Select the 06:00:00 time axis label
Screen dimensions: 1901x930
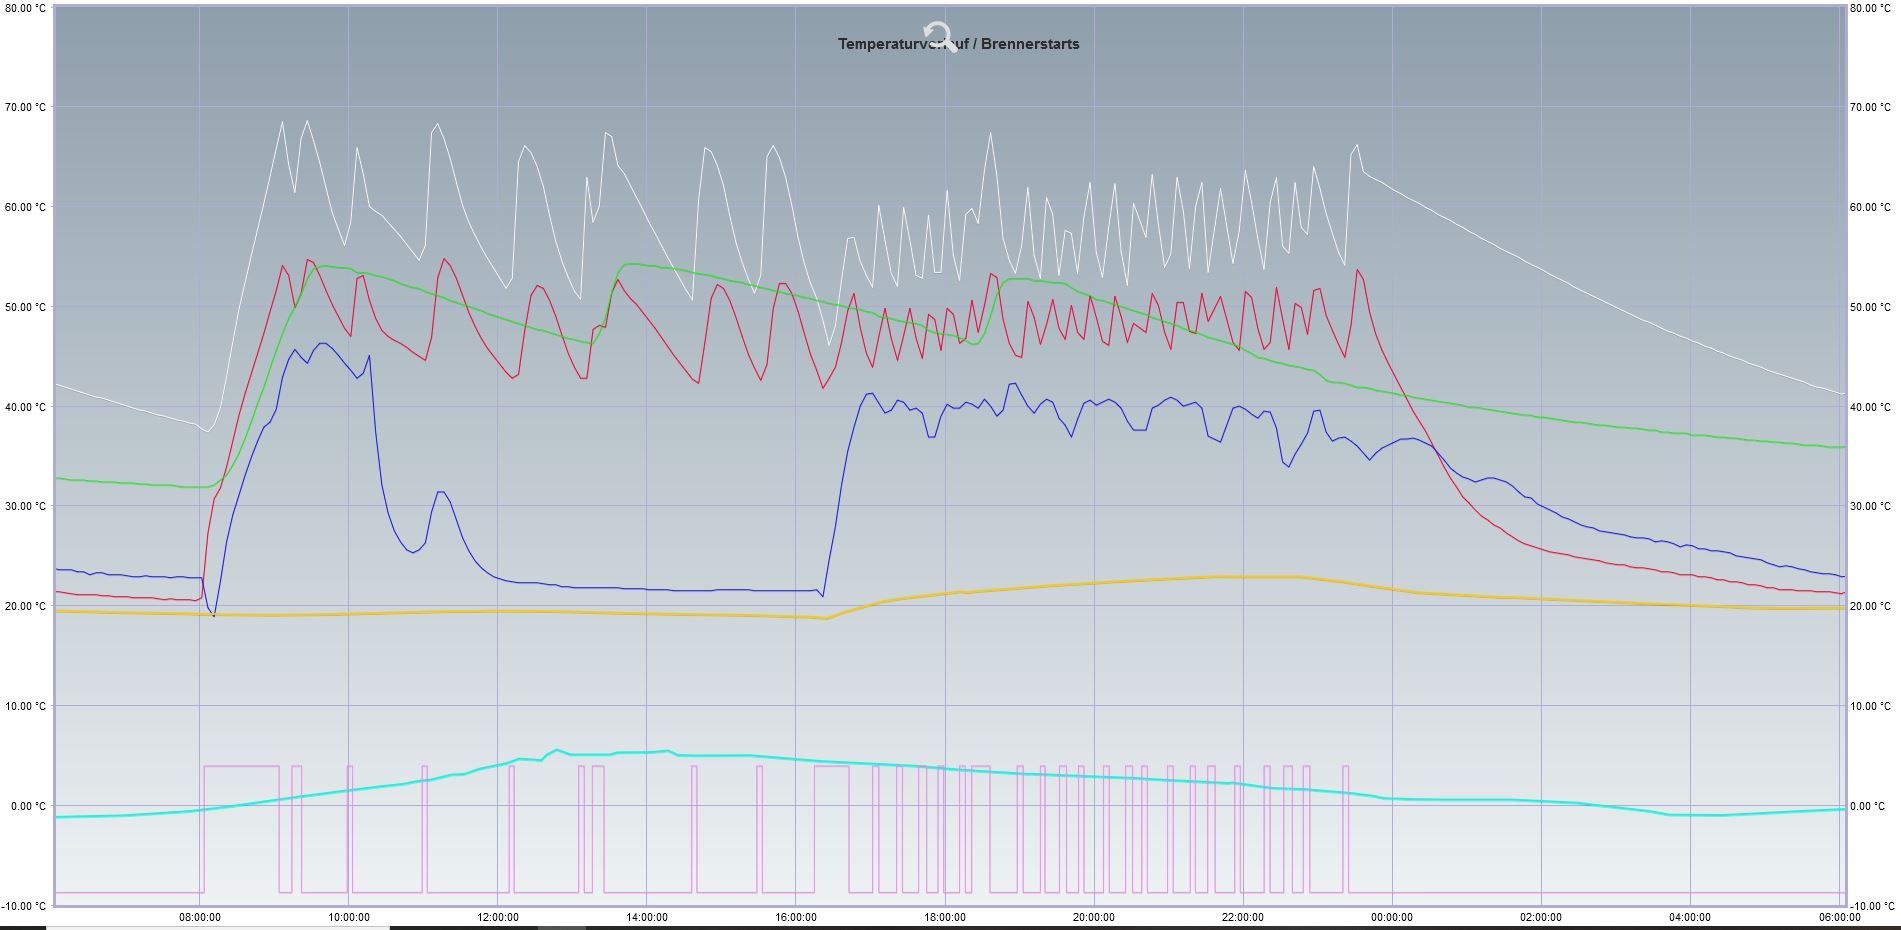pyautogui.click(x=1839, y=917)
